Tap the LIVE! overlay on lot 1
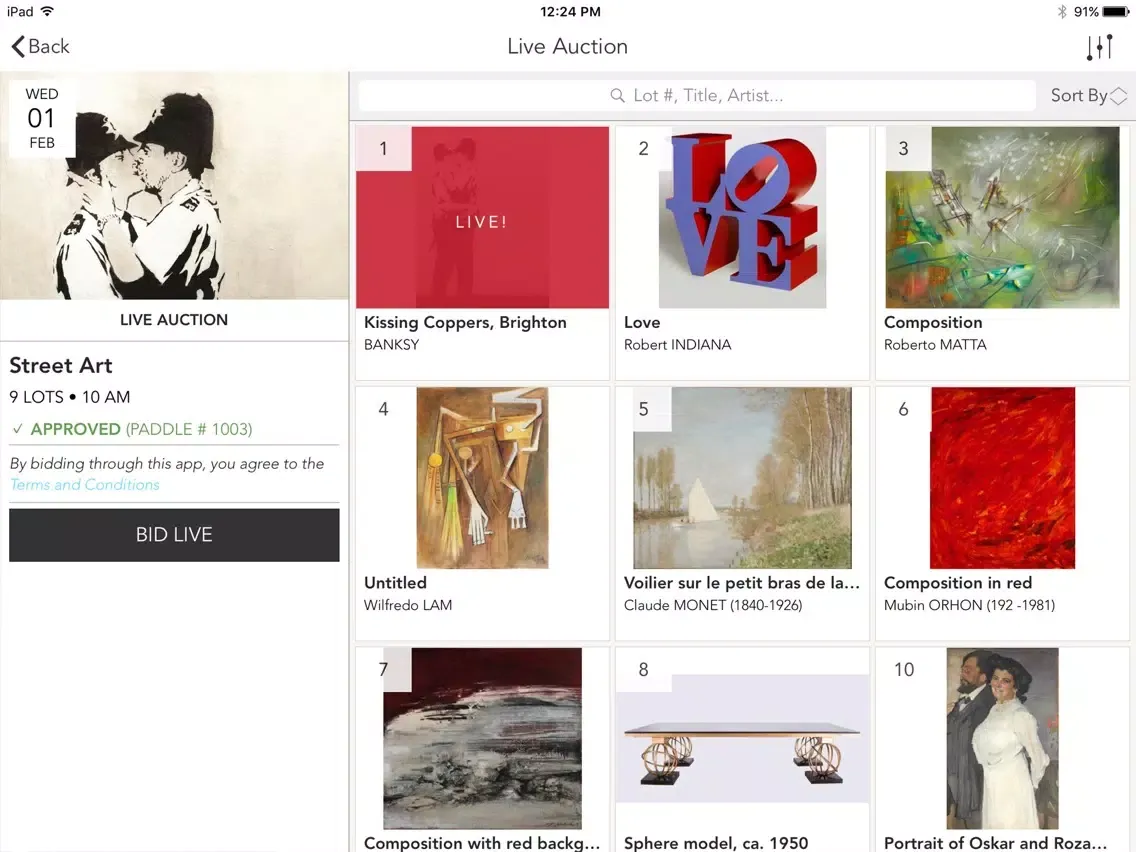This screenshot has height=852, width=1136. [x=481, y=222]
